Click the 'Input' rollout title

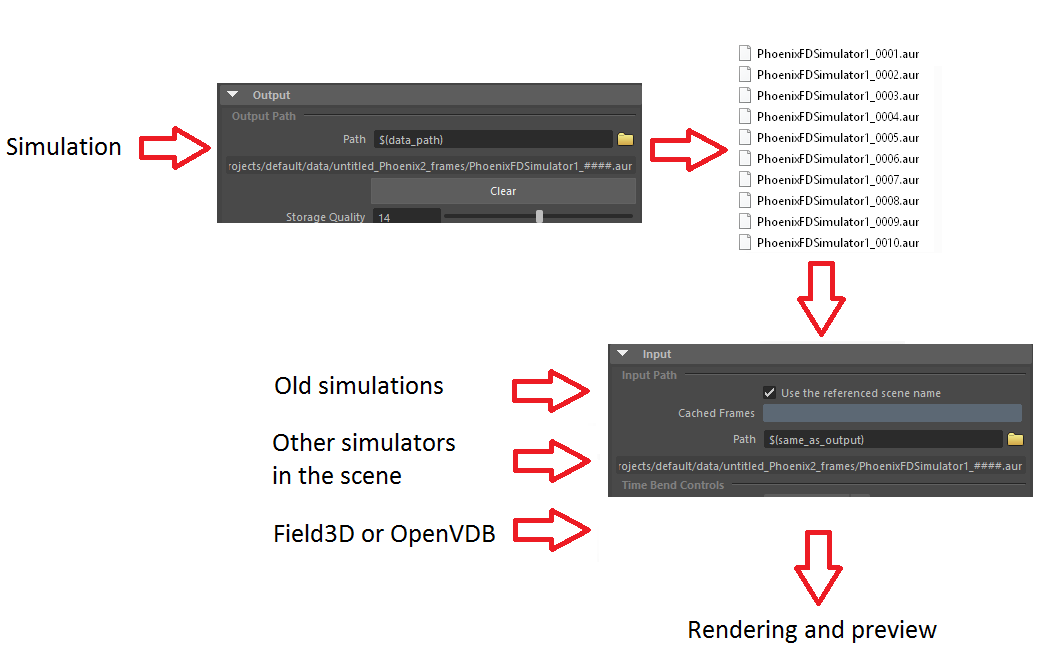[x=656, y=354]
